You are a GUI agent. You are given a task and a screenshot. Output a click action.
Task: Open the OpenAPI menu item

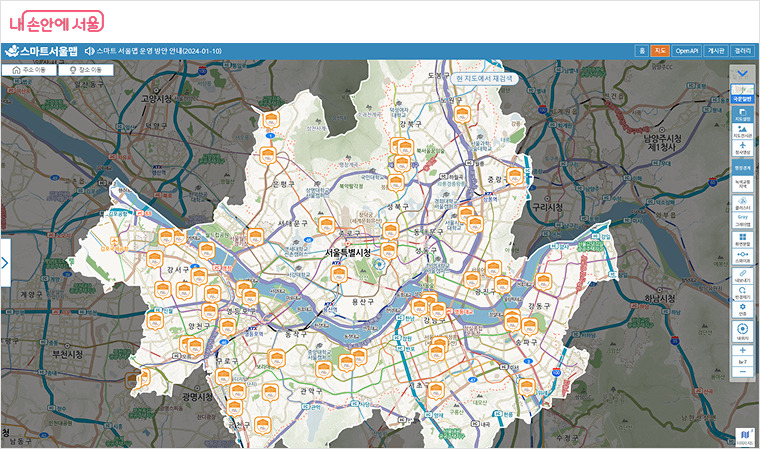coord(686,50)
